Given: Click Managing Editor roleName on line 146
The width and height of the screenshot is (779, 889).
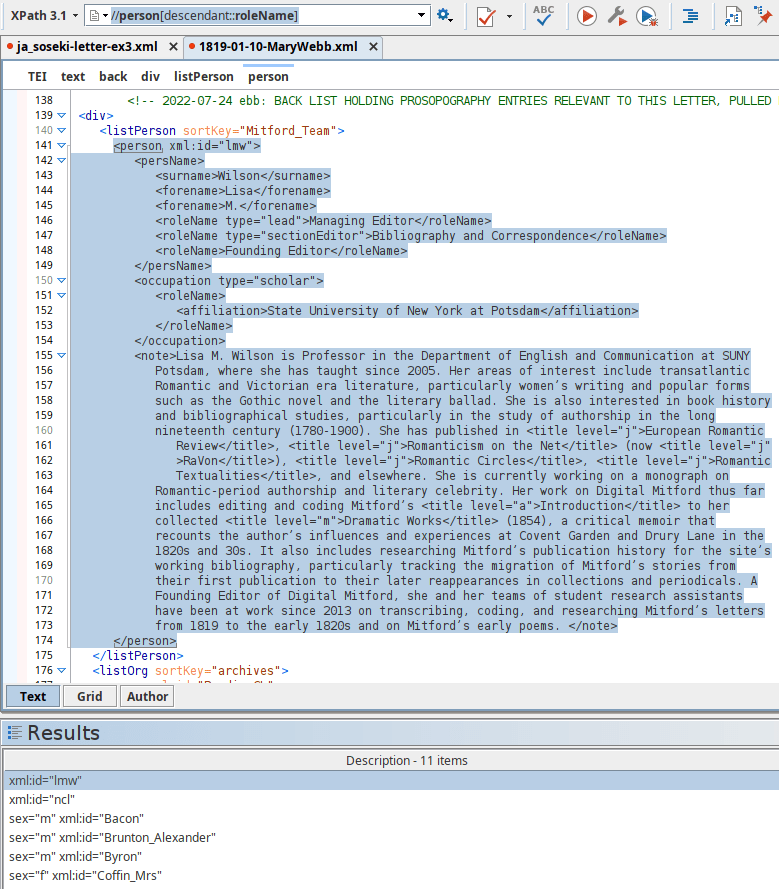Looking at the screenshot, I should 362,221.
